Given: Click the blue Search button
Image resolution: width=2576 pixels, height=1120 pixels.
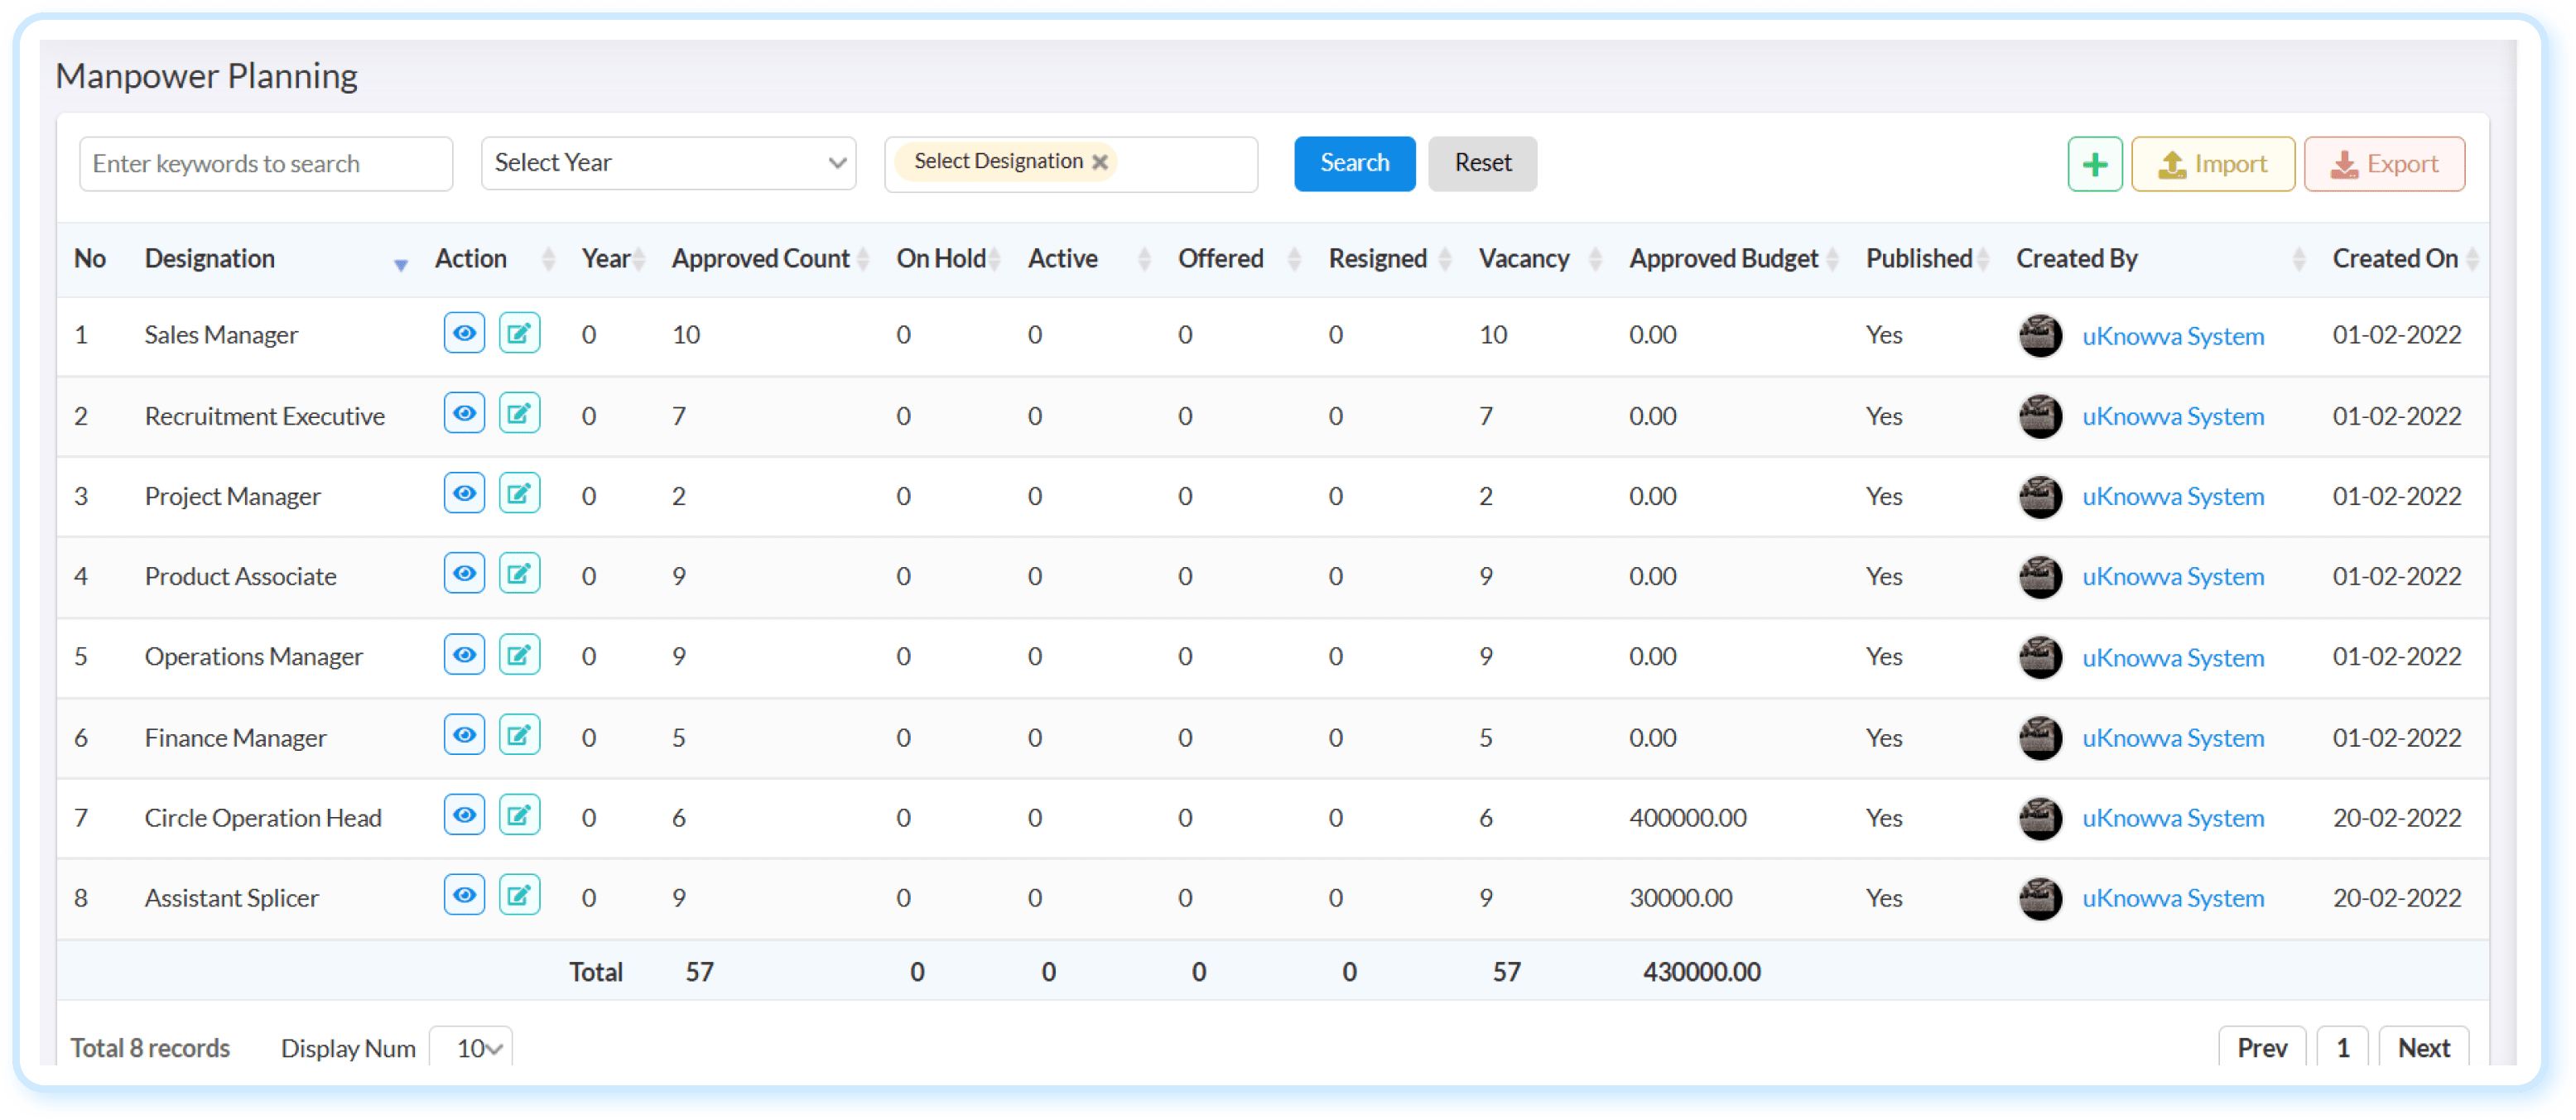Looking at the screenshot, I should (x=1354, y=163).
